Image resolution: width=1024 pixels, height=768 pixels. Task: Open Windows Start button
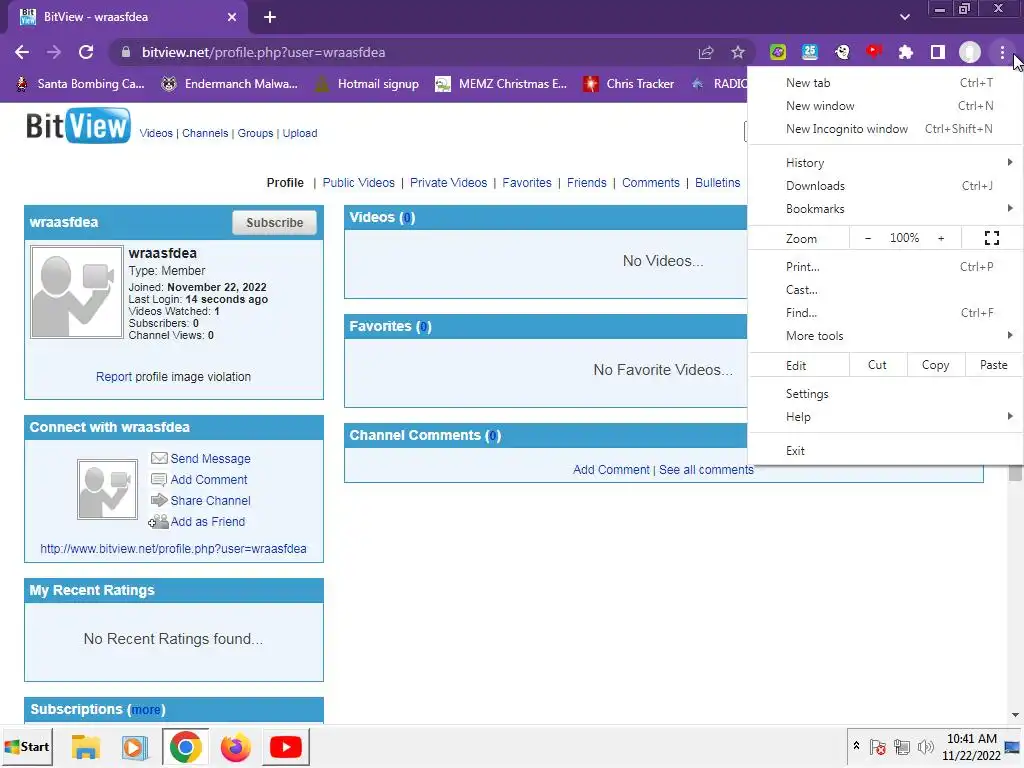27,746
